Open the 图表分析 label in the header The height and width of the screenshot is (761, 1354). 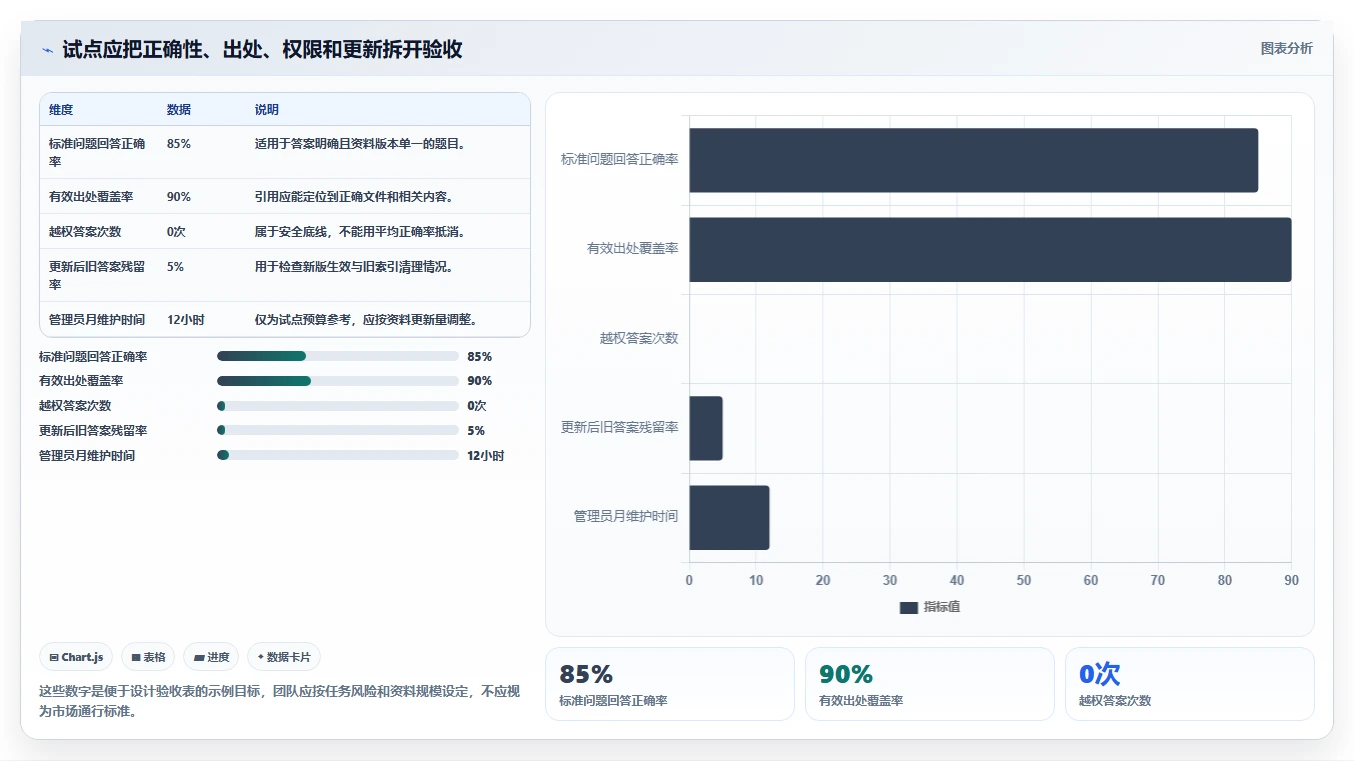pos(1286,48)
